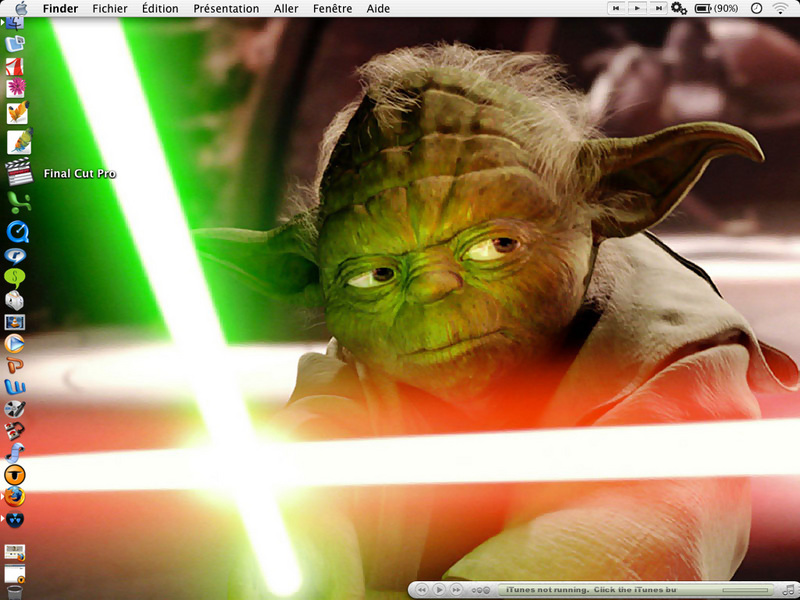This screenshot has width=800, height=600.
Task: Open the Trash in the Dock
Action: (x=15, y=592)
